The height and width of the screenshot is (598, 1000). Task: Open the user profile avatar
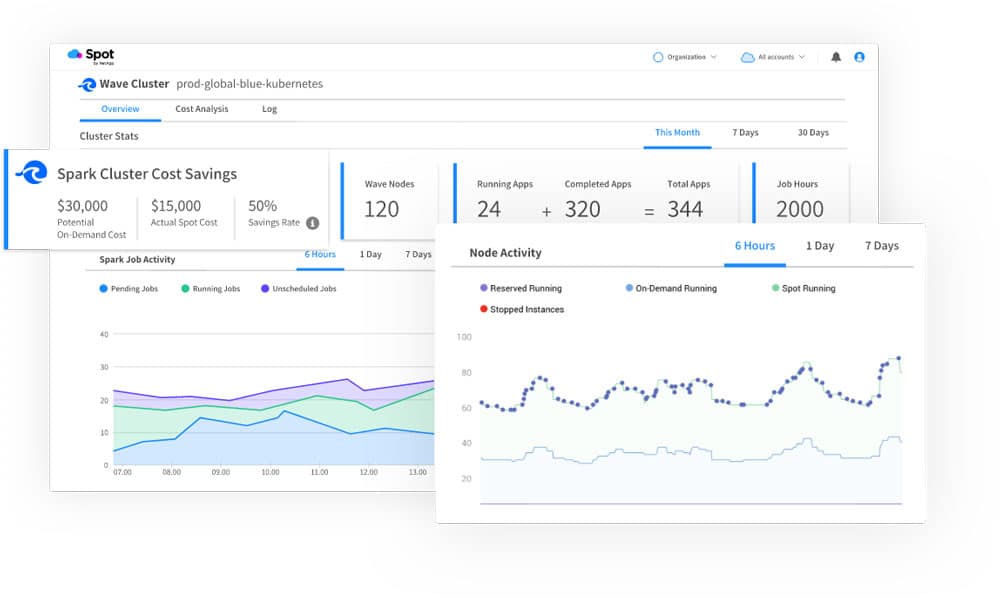[x=859, y=57]
